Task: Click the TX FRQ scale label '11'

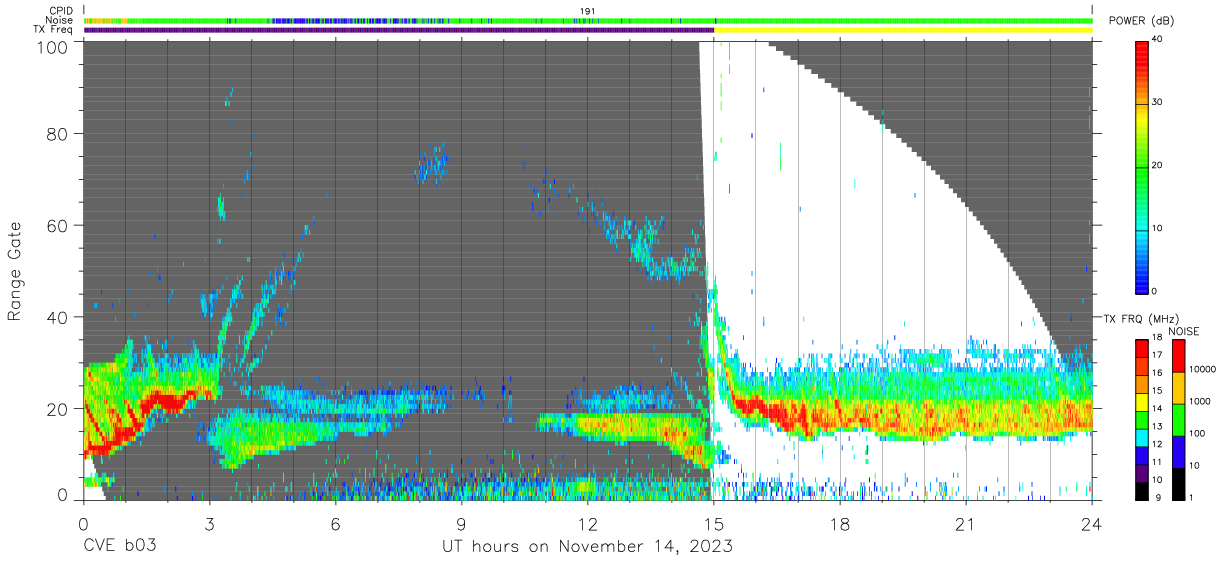Action: click(1156, 463)
